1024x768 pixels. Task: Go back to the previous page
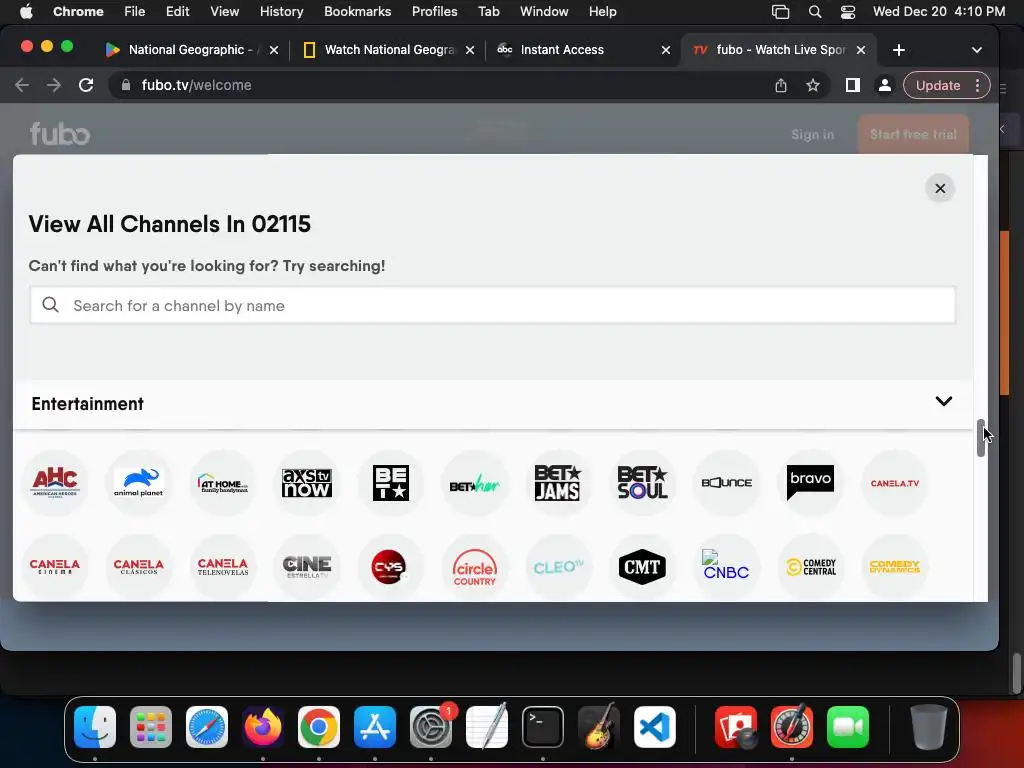coord(22,85)
